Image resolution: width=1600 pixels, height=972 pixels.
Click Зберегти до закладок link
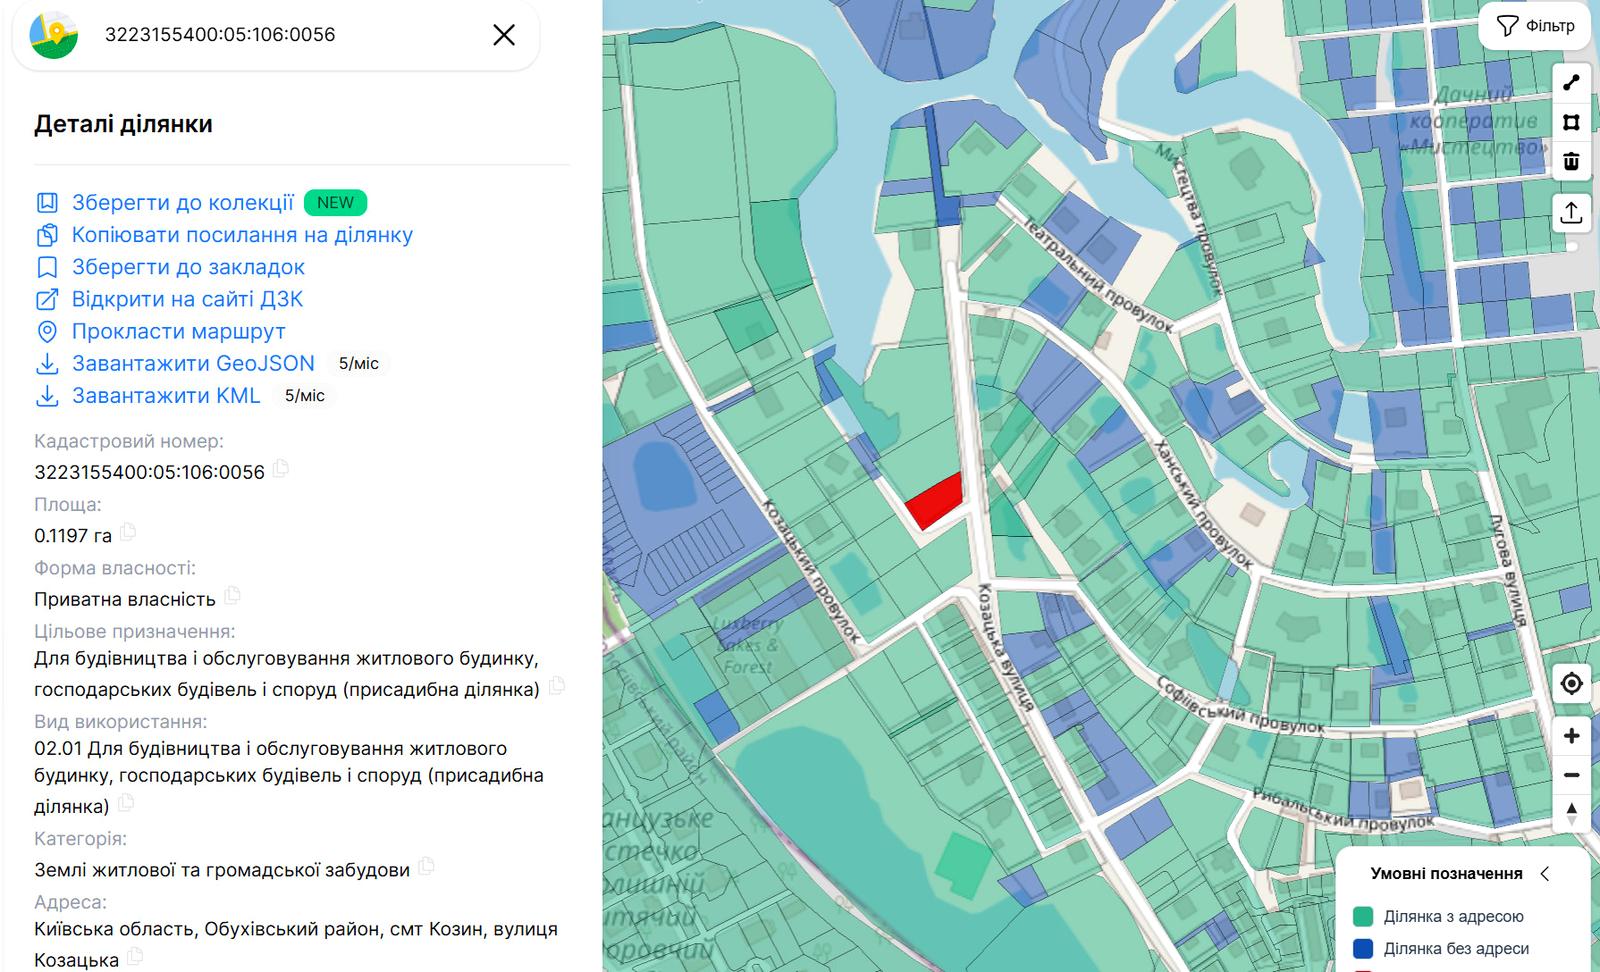point(188,267)
